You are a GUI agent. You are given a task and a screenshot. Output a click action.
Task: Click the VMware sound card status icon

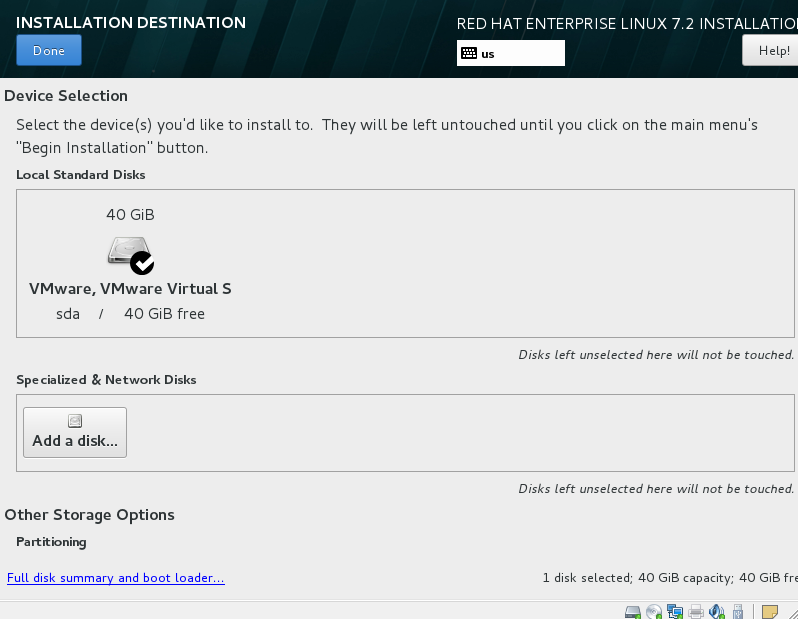(717, 611)
